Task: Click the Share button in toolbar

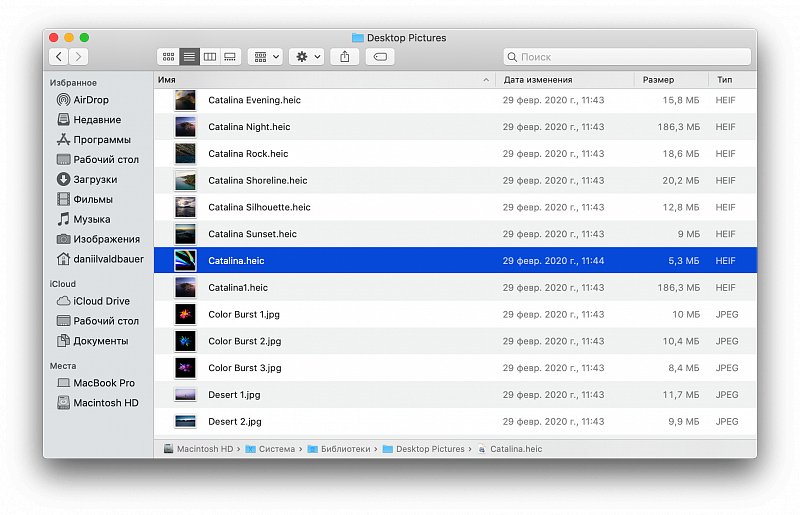Action: point(345,57)
